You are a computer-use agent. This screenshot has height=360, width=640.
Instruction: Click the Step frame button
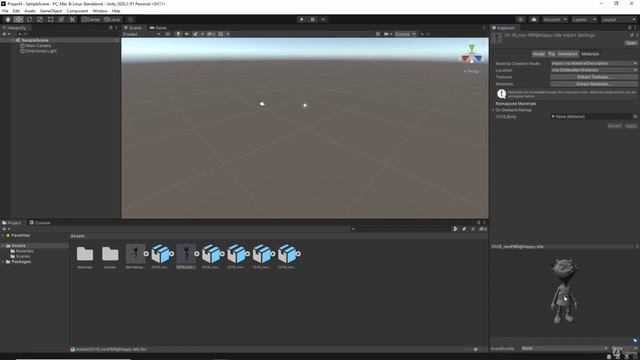pyautogui.click(x=323, y=20)
